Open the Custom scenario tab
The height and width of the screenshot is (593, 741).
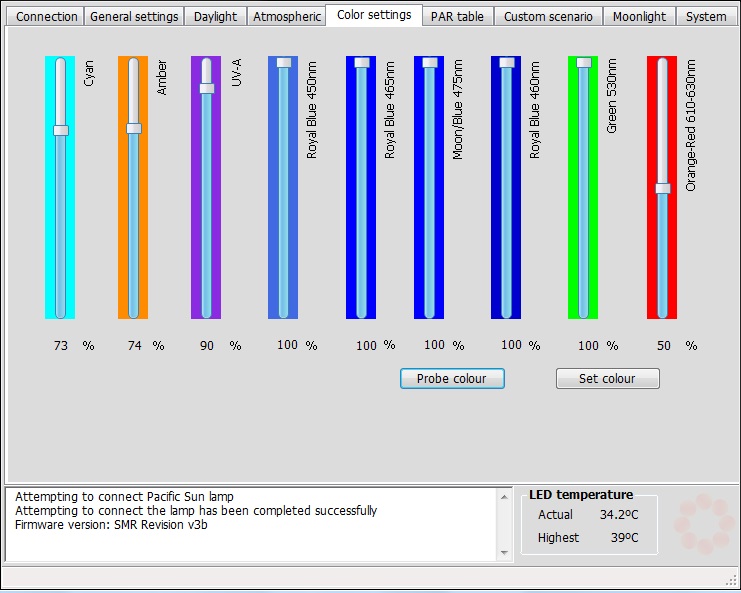tap(548, 17)
